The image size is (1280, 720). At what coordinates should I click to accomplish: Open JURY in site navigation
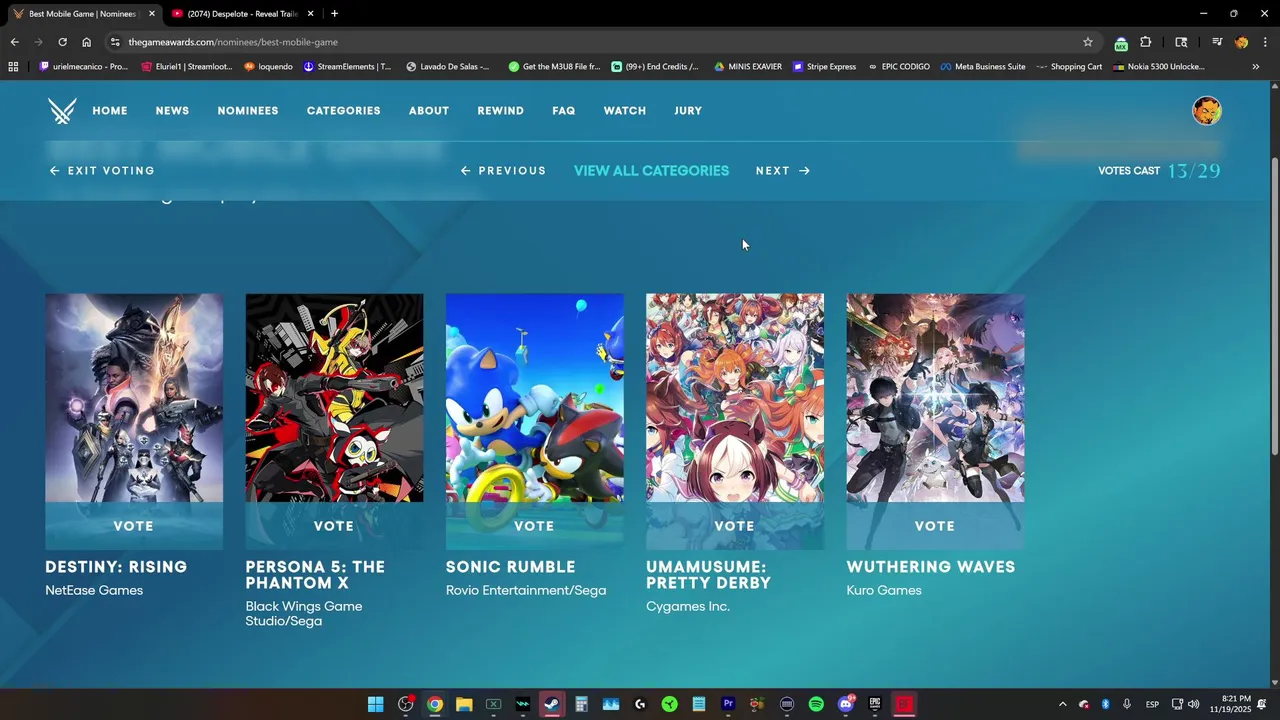point(688,111)
